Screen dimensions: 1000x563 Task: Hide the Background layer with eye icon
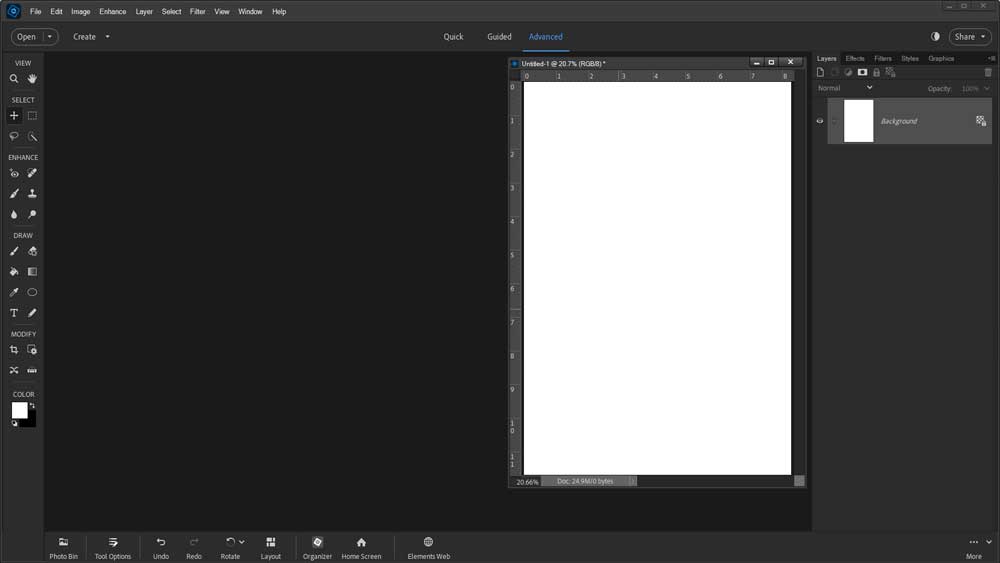(820, 121)
